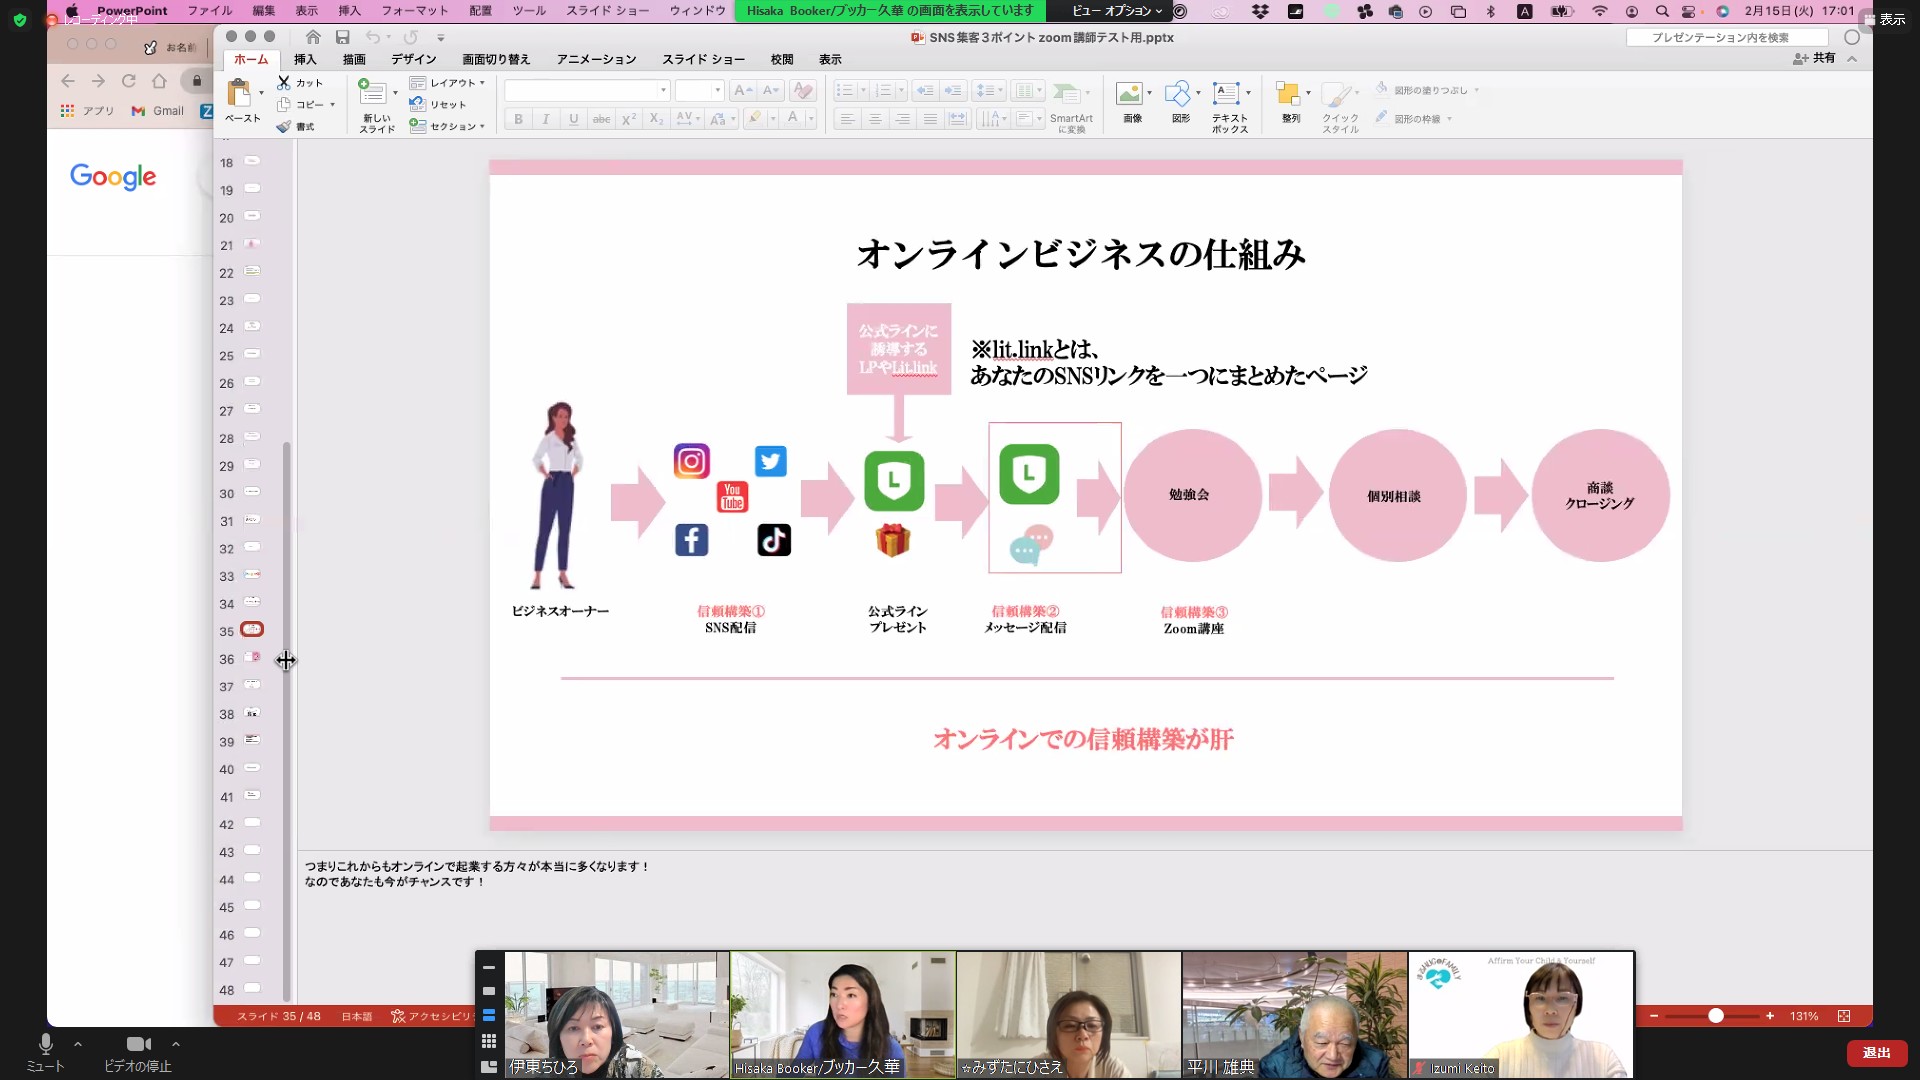This screenshot has height=1080, width=1920.
Task: Toggle Italic formatting
Action: pos(546,119)
